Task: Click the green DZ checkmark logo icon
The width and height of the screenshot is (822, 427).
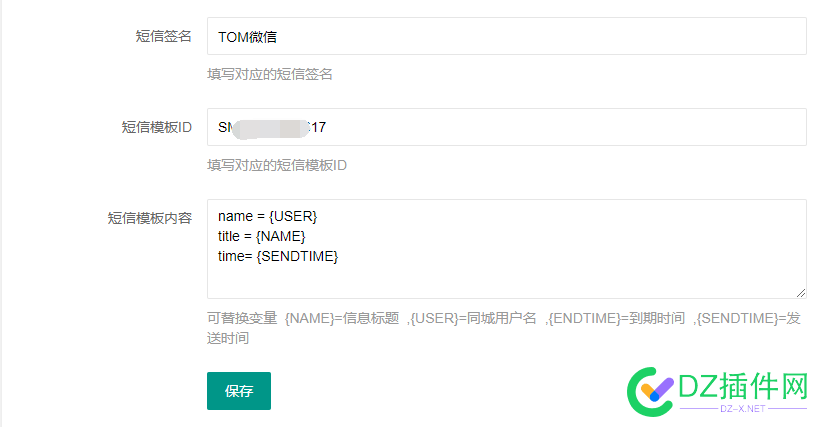Action: [x=650, y=391]
